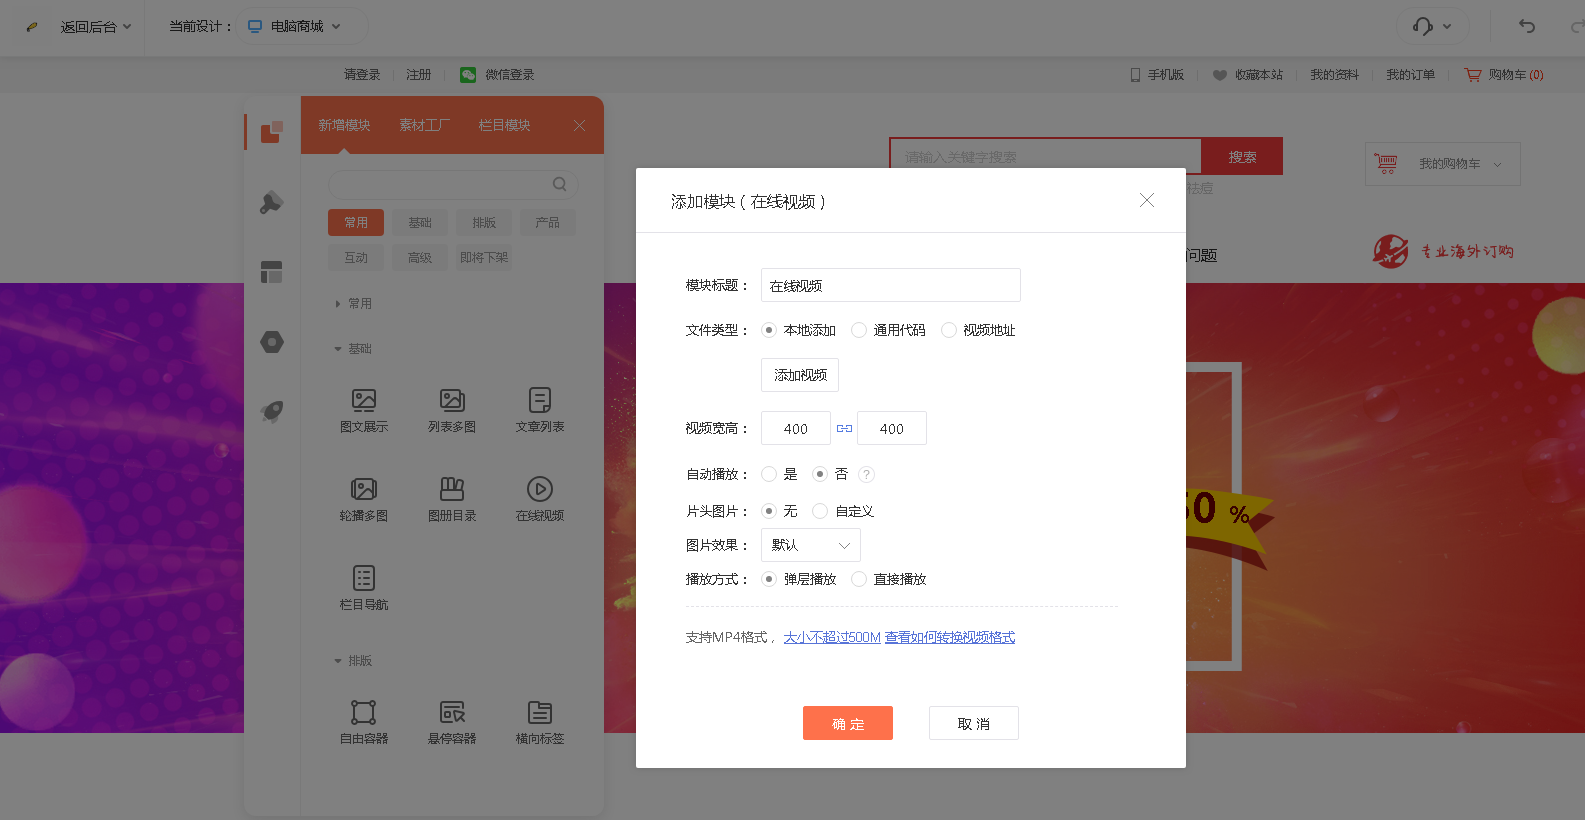The height and width of the screenshot is (820, 1585).
Task: Select the 图文展示 module icon
Action: tap(364, 401)
